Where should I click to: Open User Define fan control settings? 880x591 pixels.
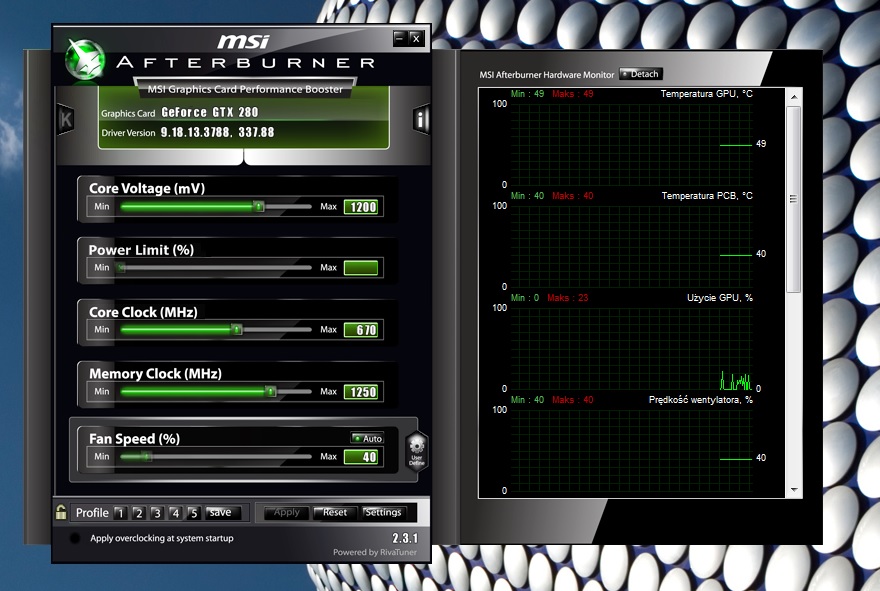tap(416, 447)
